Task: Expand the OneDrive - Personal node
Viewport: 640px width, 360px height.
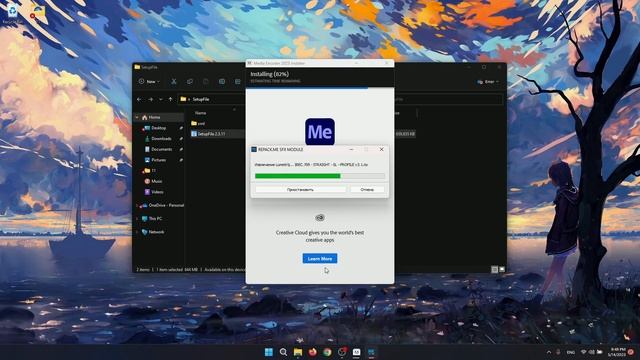Action: 137,205
